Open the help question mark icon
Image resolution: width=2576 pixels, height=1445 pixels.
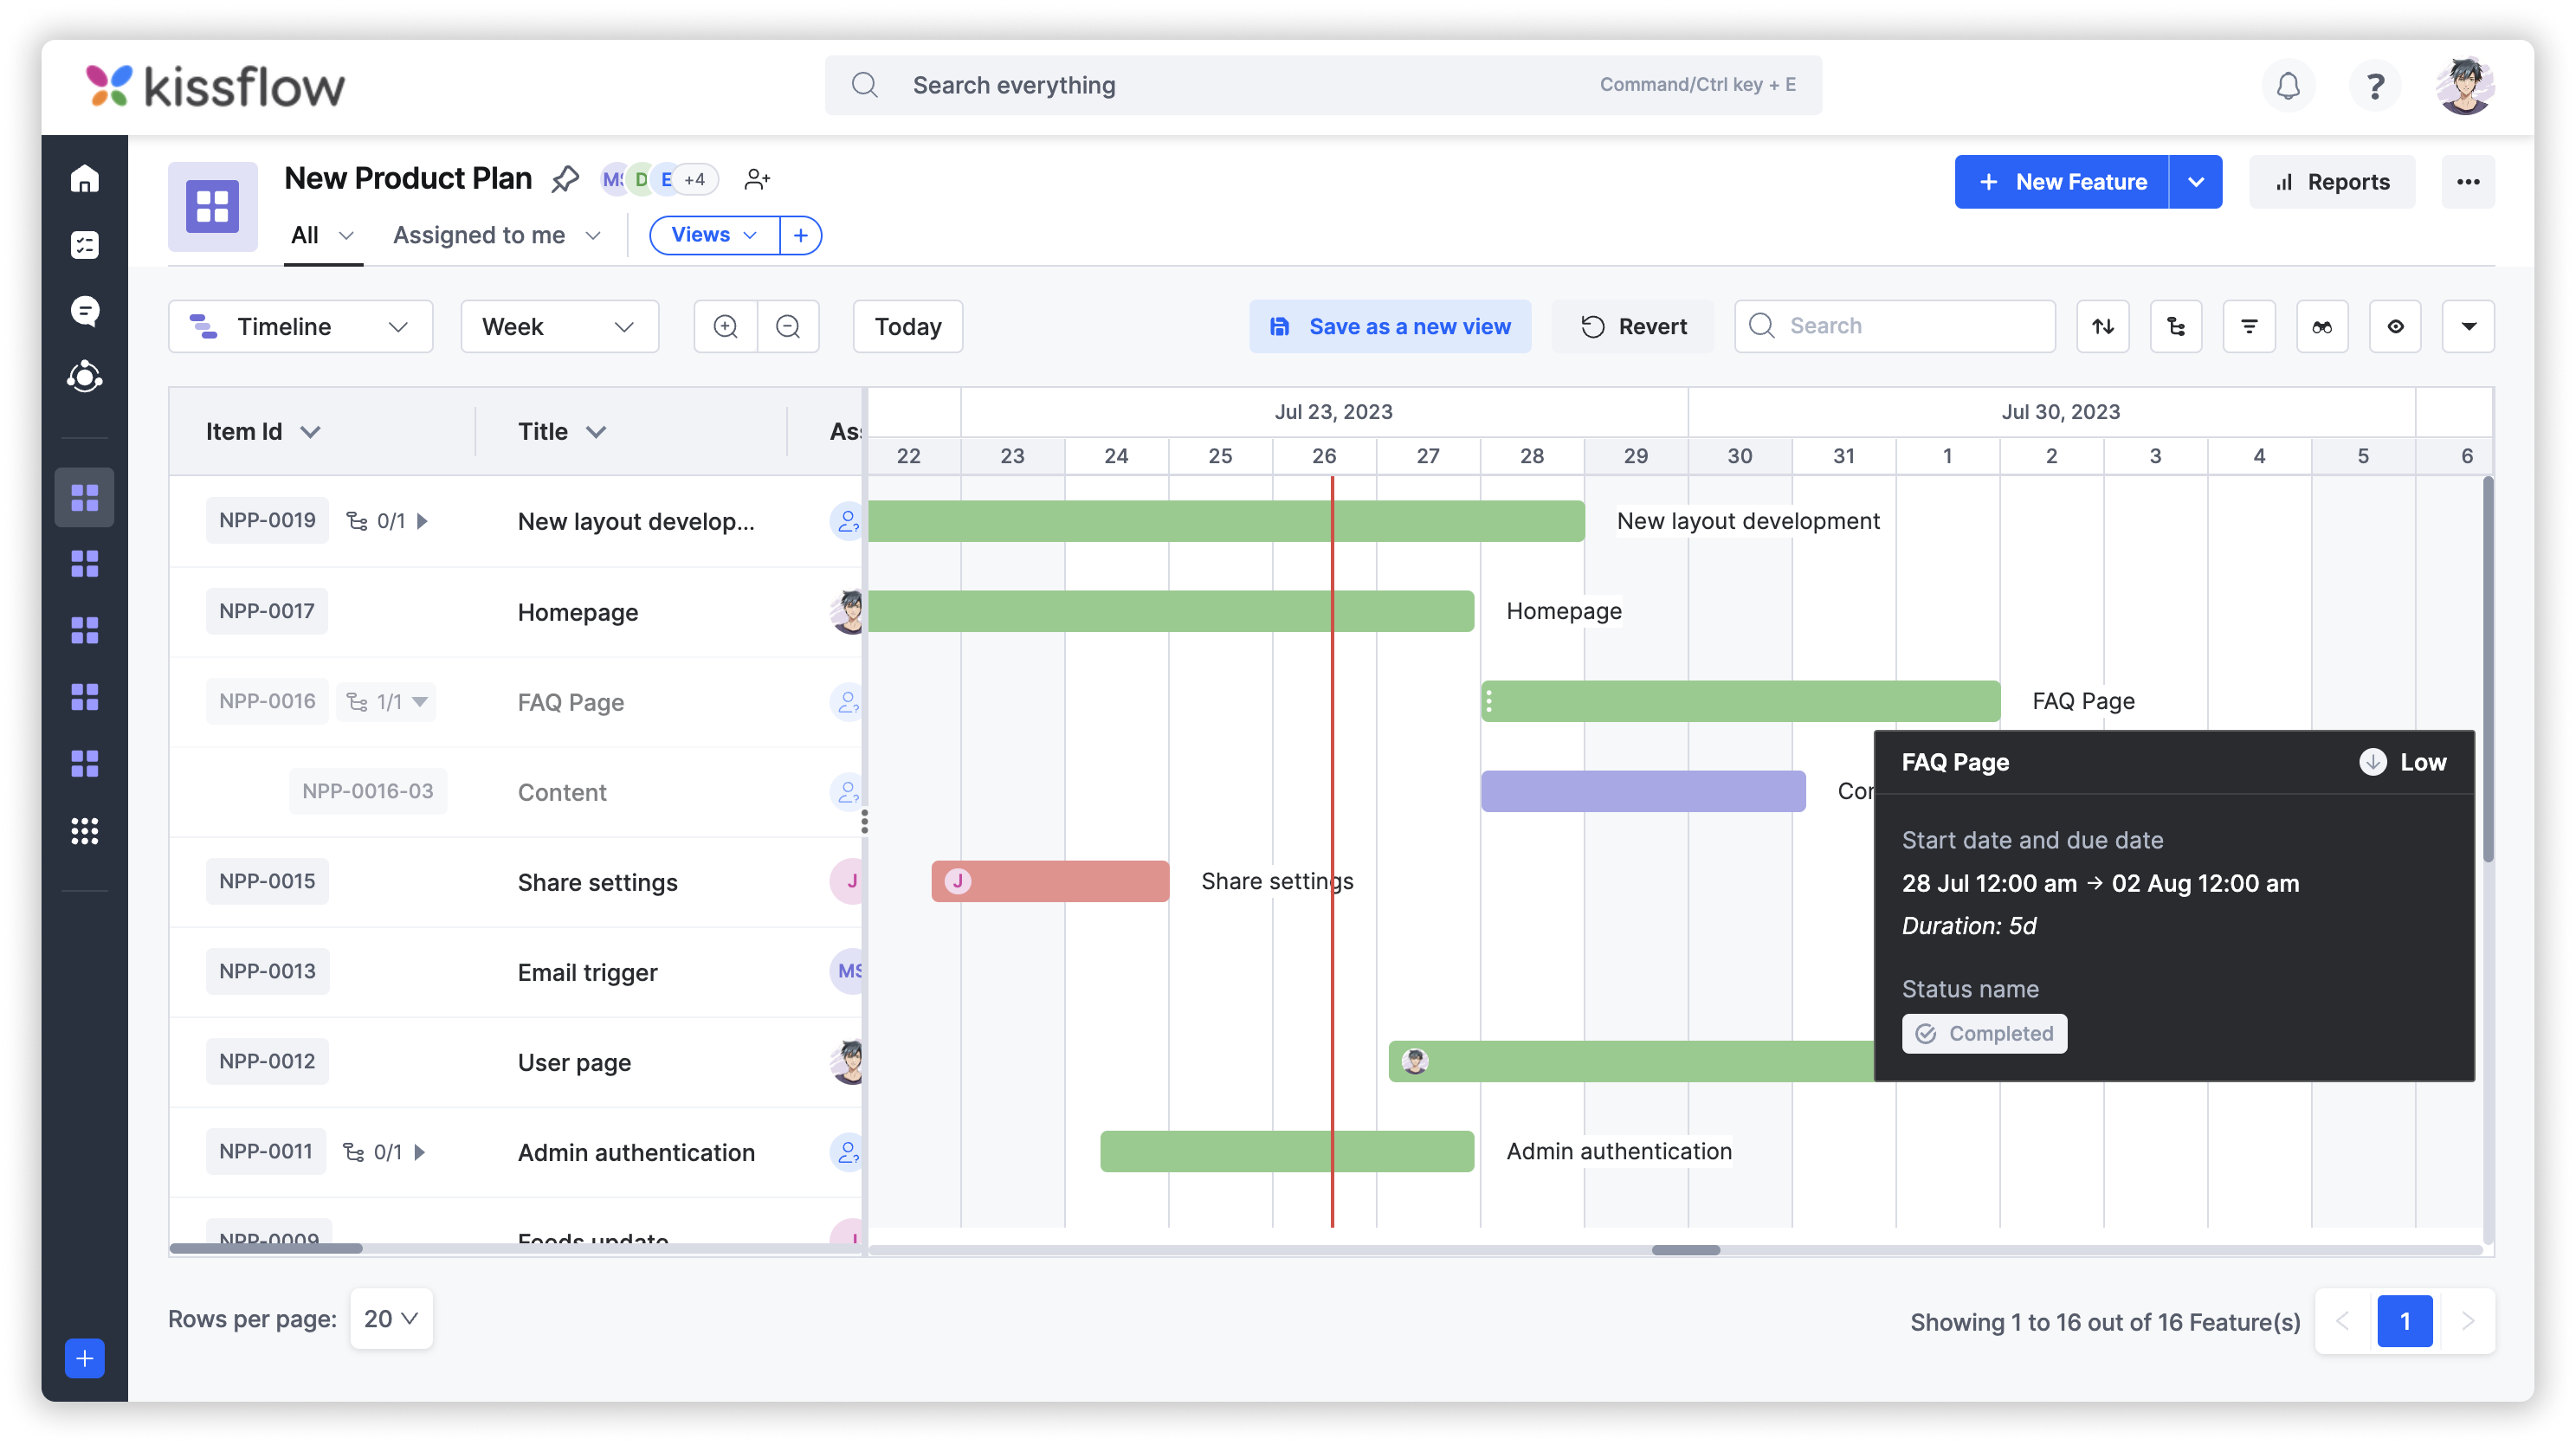pos(2375,86)
